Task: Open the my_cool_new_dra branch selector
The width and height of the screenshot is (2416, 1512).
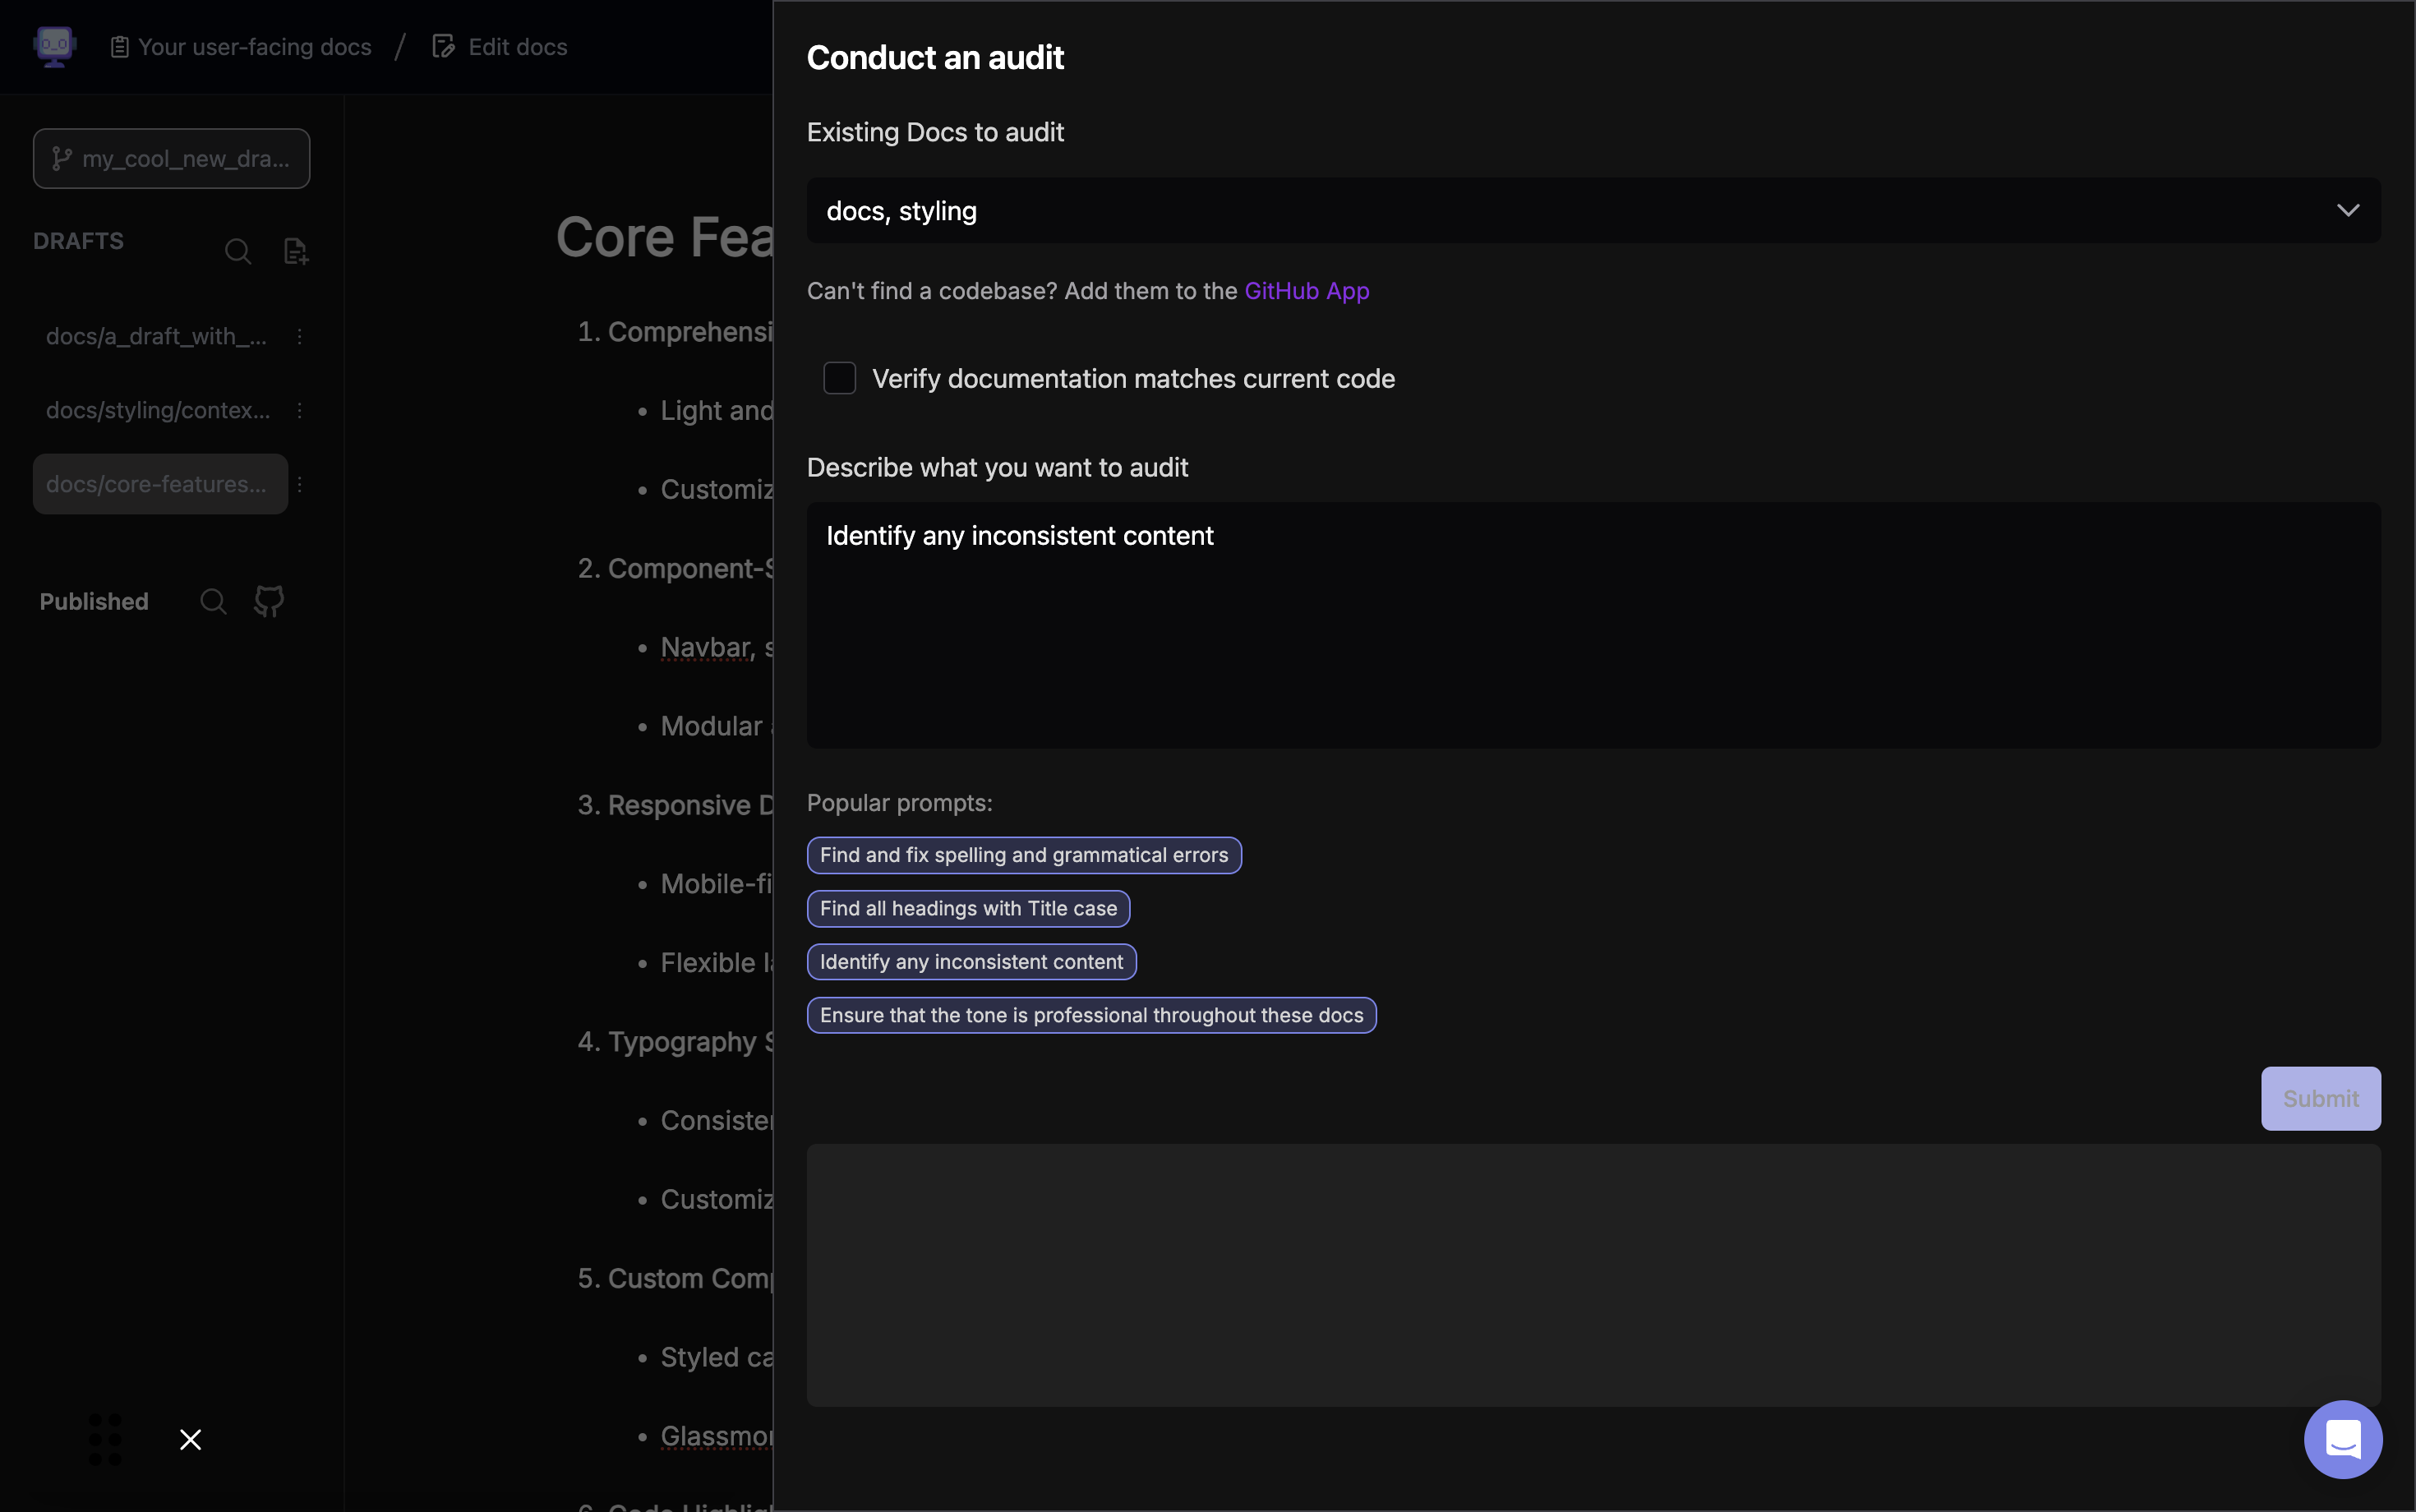Action: pos(171,158)
